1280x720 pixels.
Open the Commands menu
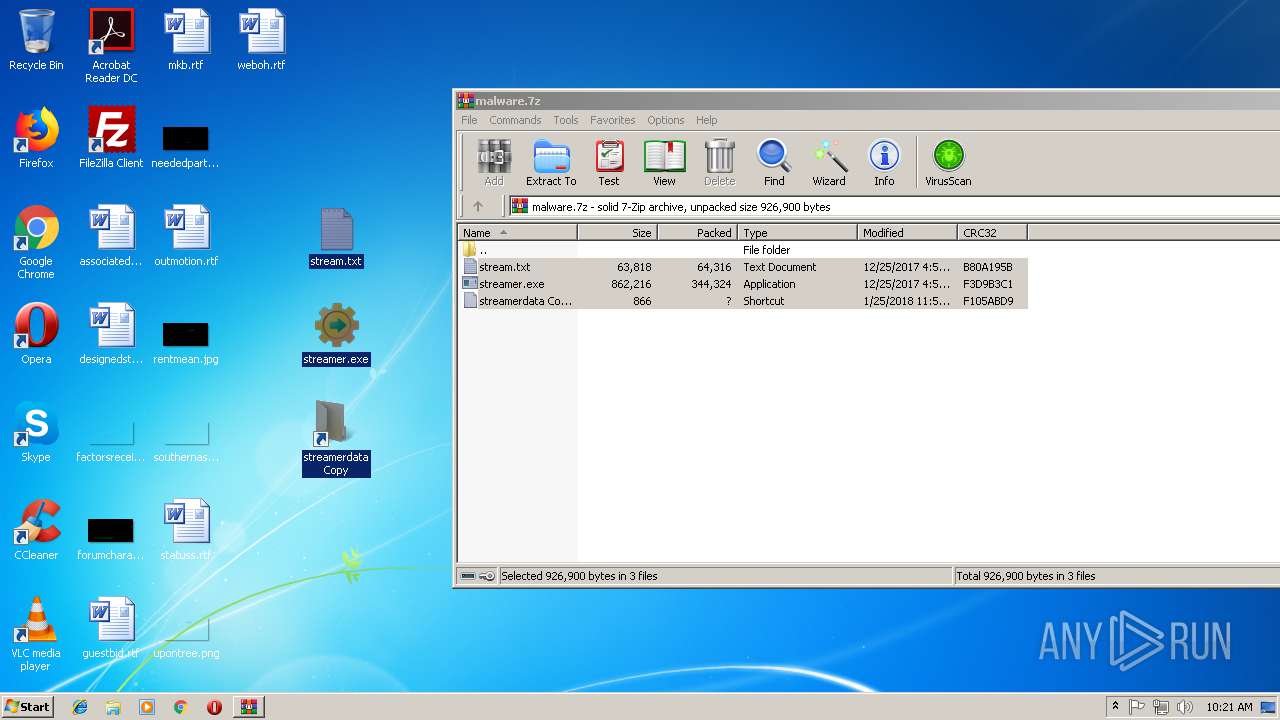515,120
